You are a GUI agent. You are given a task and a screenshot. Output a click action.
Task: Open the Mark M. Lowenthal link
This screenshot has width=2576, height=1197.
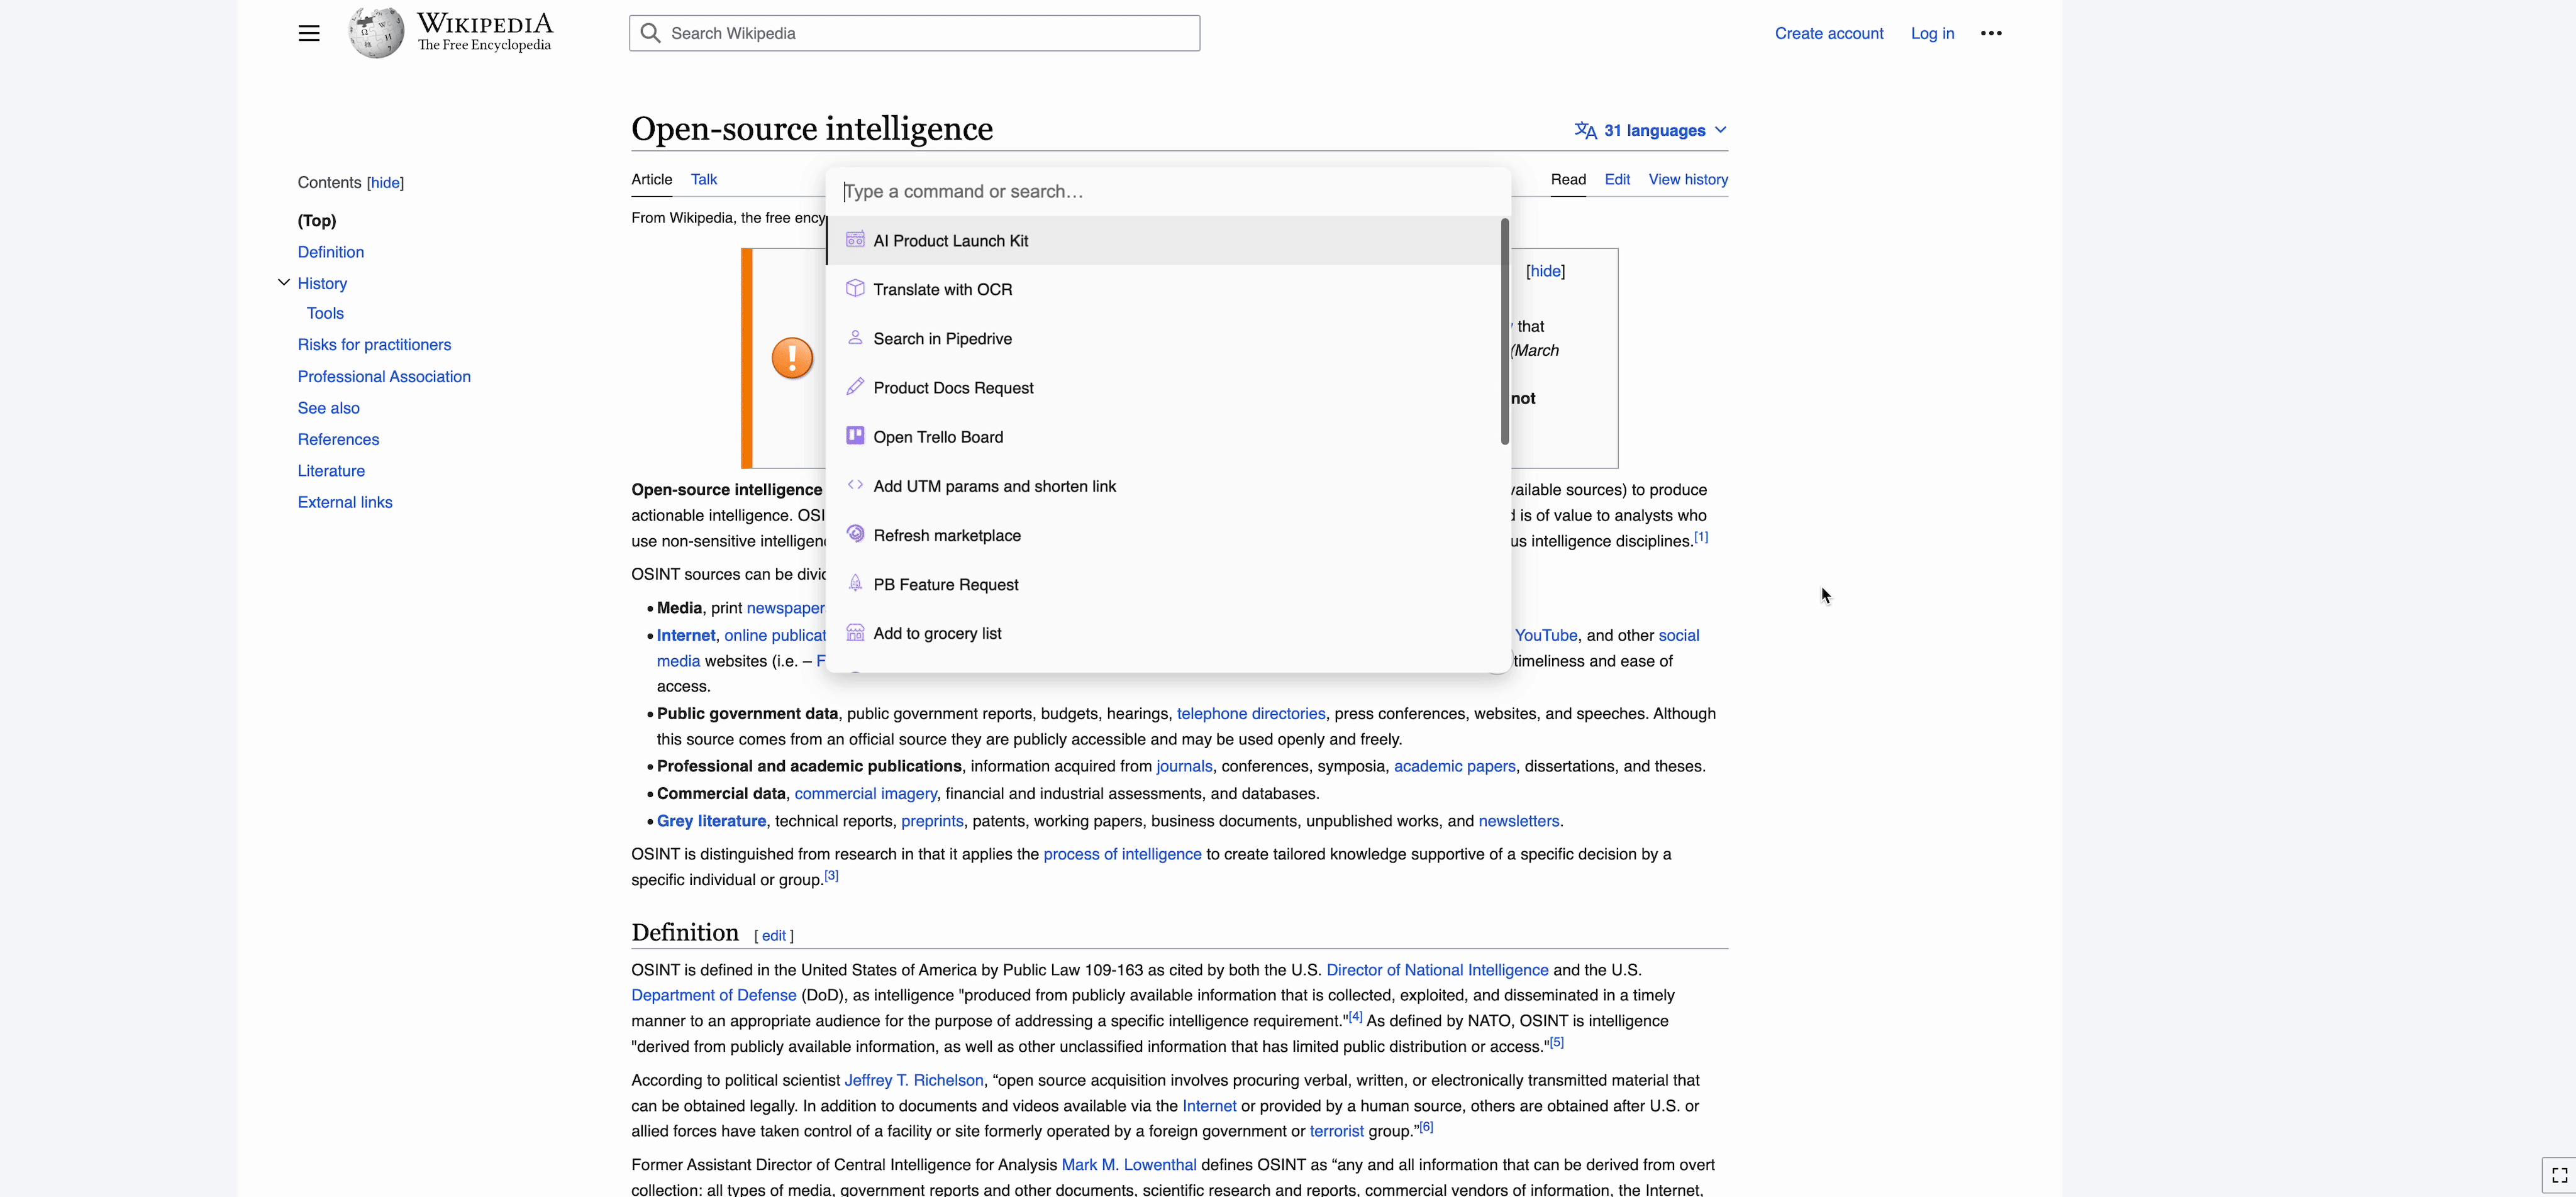[x=1128, y=1165]
